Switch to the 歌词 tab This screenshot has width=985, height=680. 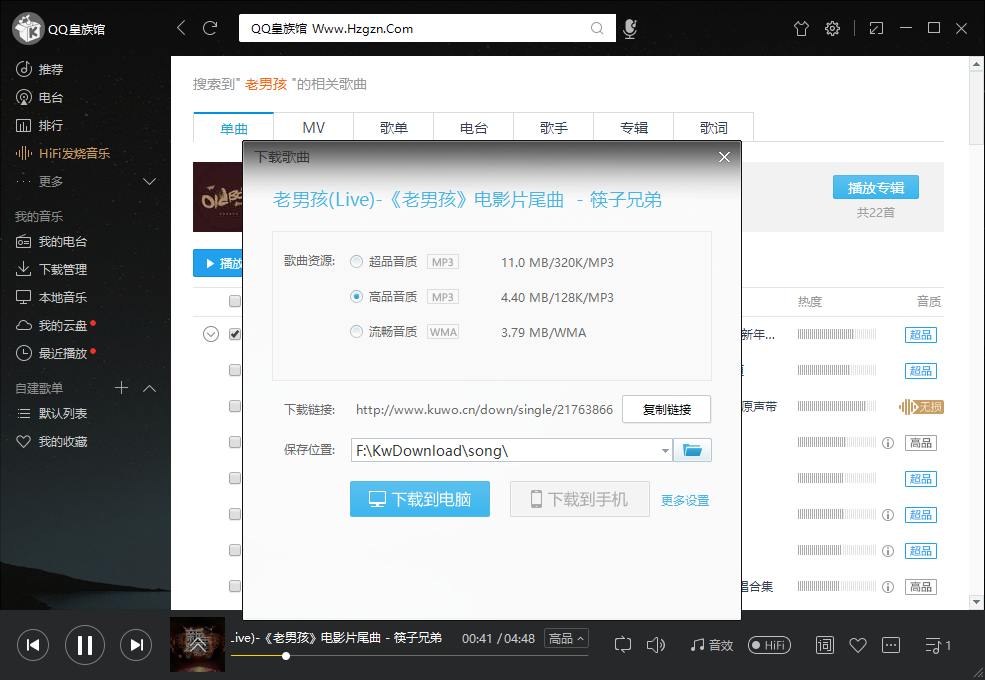coord(713,128)
